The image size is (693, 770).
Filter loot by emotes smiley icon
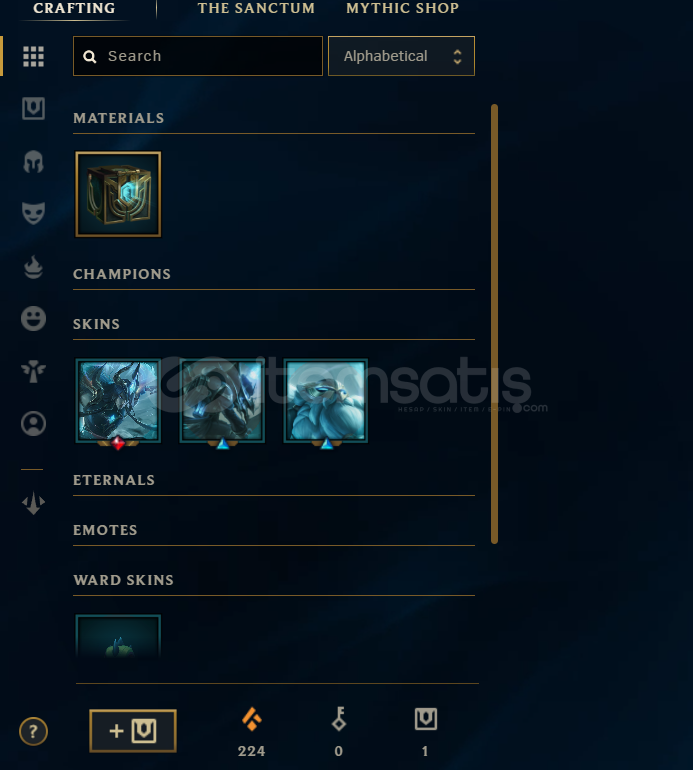tap(33, 318)
